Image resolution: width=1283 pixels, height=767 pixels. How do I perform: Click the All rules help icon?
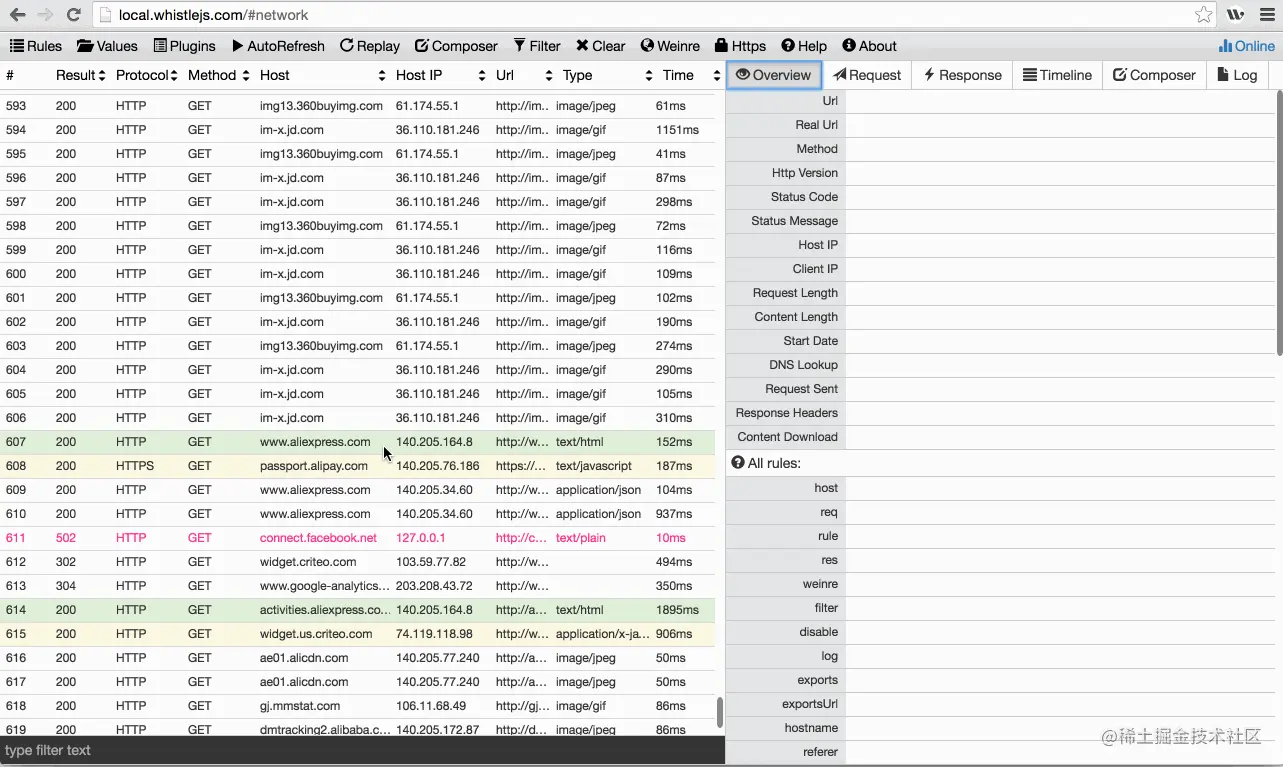point(738,463)
